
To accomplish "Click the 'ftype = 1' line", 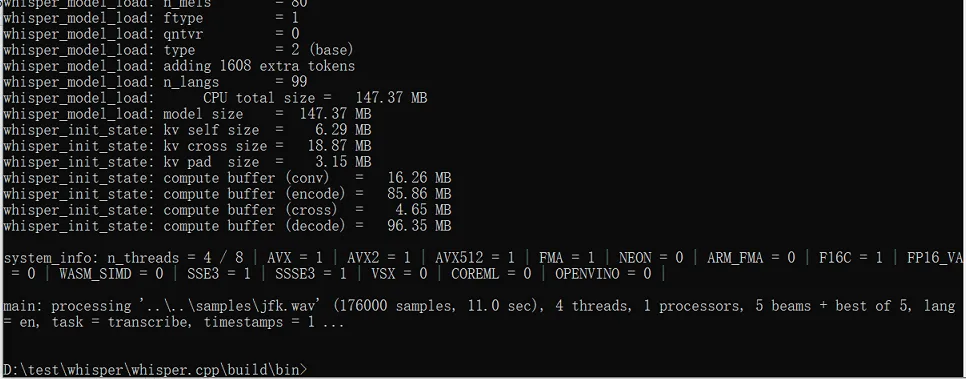I will (151, 18).
